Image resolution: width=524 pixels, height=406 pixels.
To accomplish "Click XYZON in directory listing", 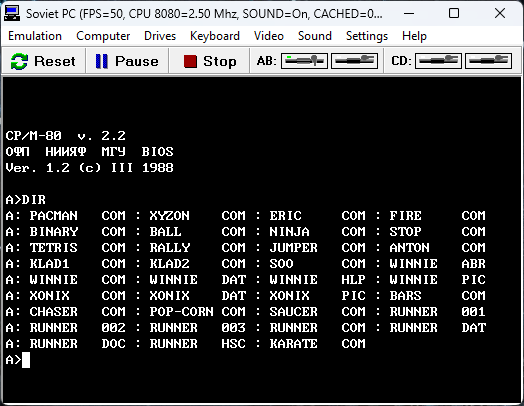I will click(x=169, y=216).
